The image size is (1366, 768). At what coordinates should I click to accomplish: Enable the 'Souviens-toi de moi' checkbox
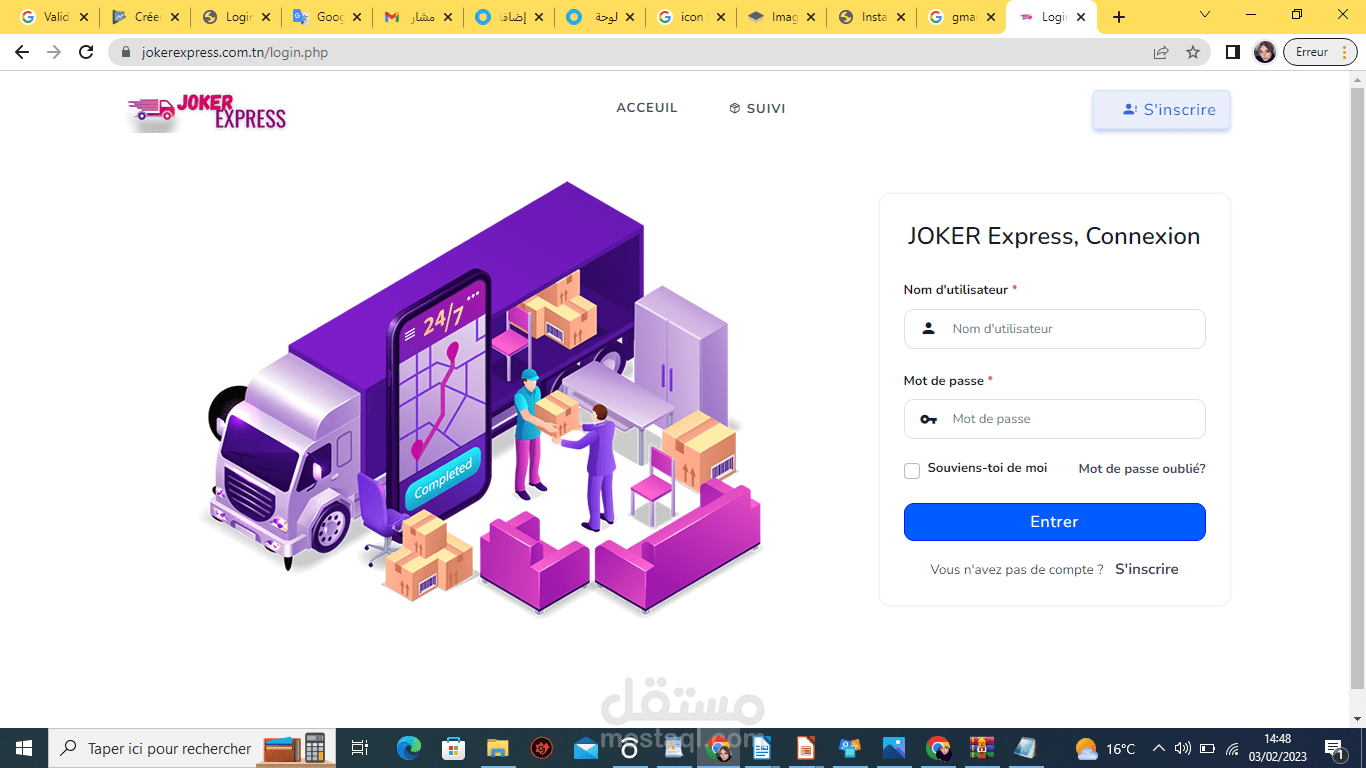[x=912, y=470]
